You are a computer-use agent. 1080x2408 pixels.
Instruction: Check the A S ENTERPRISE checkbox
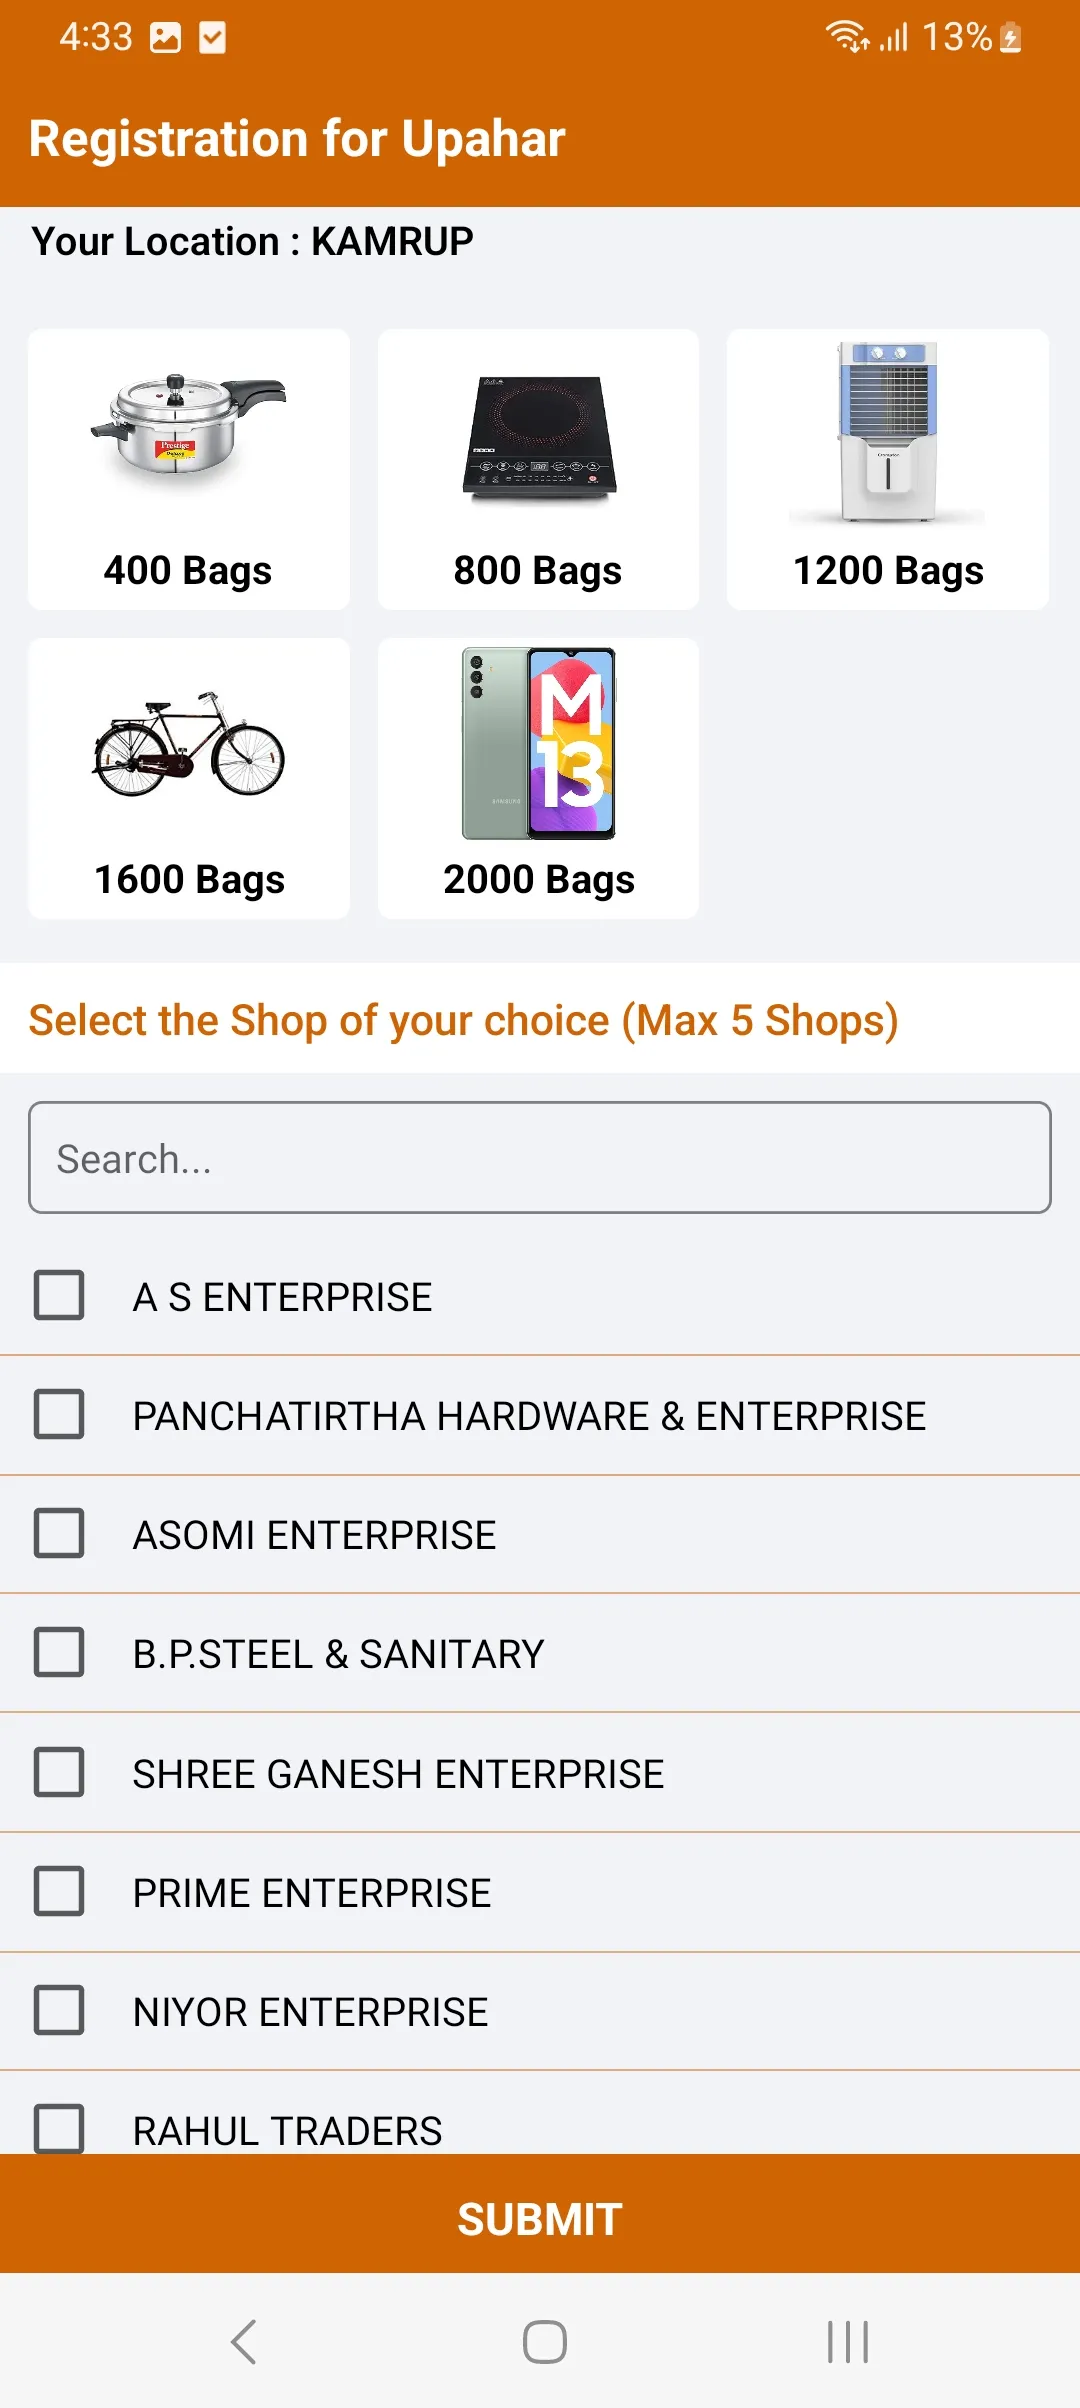(59, 1296)
